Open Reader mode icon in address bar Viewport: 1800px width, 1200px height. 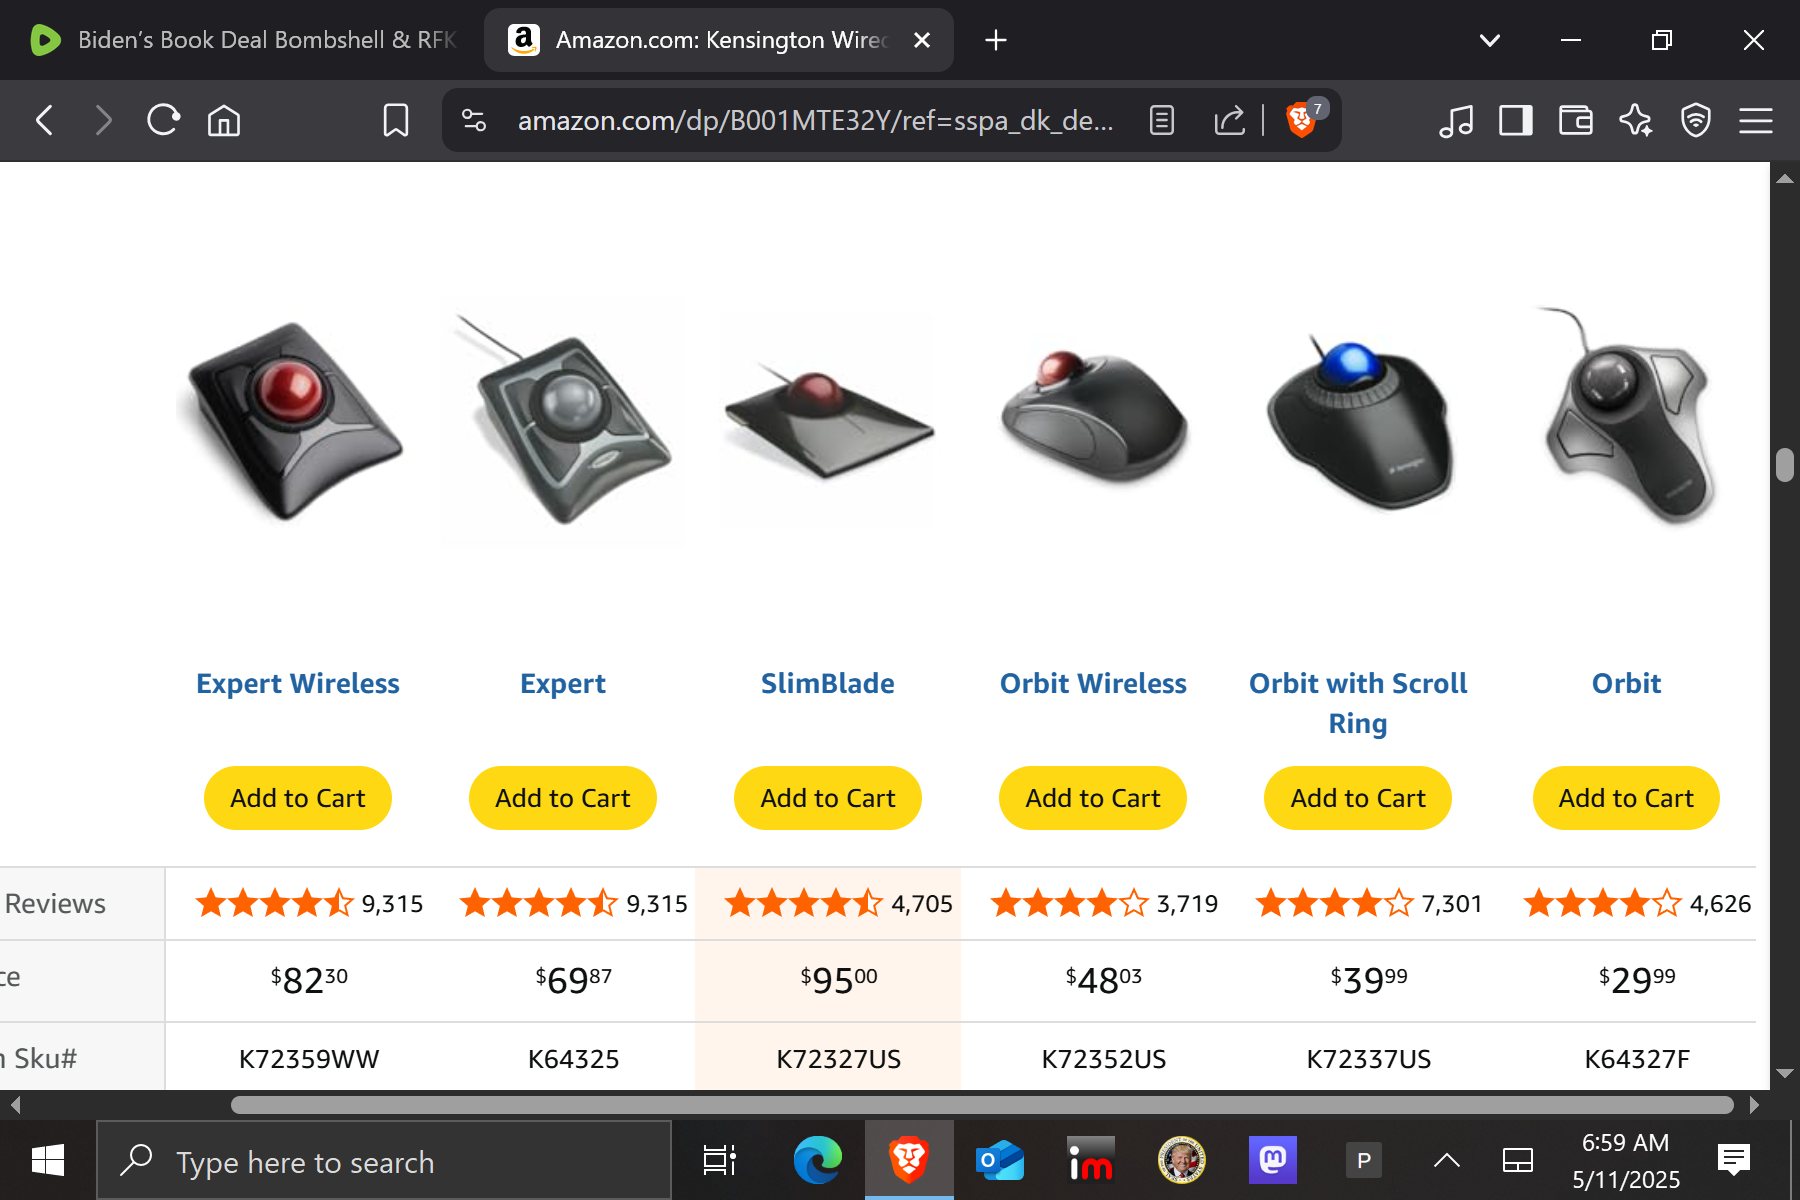tap(1162, 120)
